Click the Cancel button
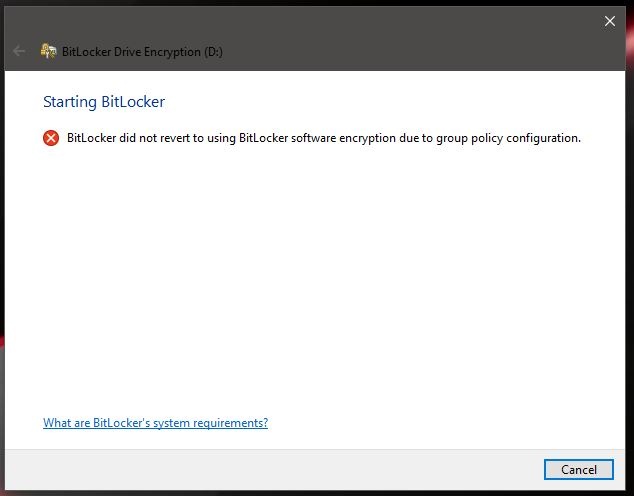This screenshot has height=496, width=634. [579, 469]
